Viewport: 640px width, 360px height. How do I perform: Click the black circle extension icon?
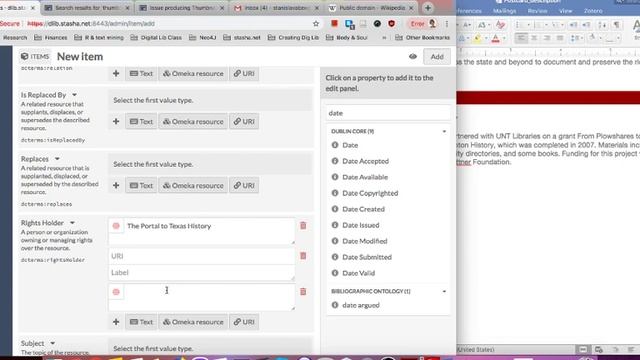(x=377, y=24)
